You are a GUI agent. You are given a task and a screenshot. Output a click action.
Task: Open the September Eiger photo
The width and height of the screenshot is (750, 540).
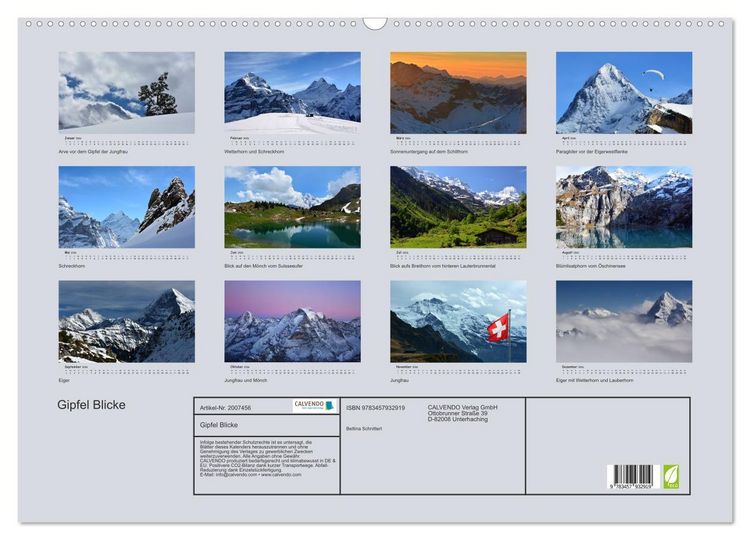127,321
